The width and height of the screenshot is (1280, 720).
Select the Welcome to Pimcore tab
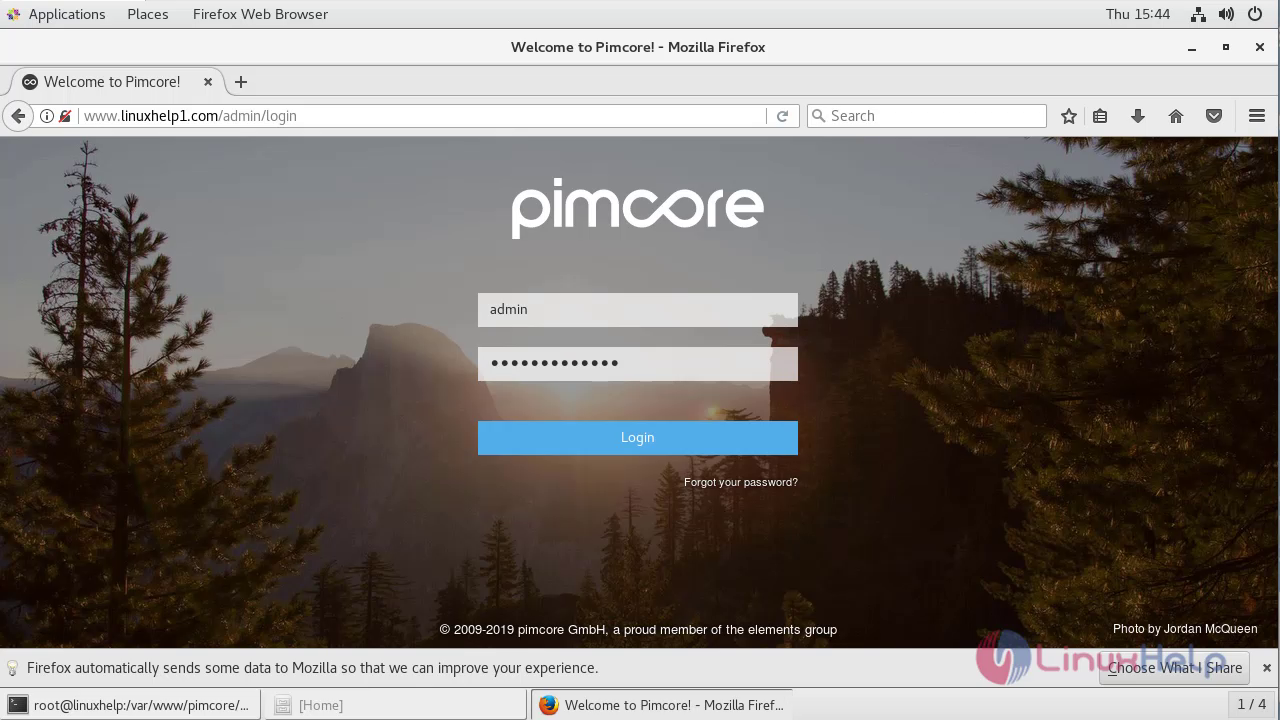point(118,82)
